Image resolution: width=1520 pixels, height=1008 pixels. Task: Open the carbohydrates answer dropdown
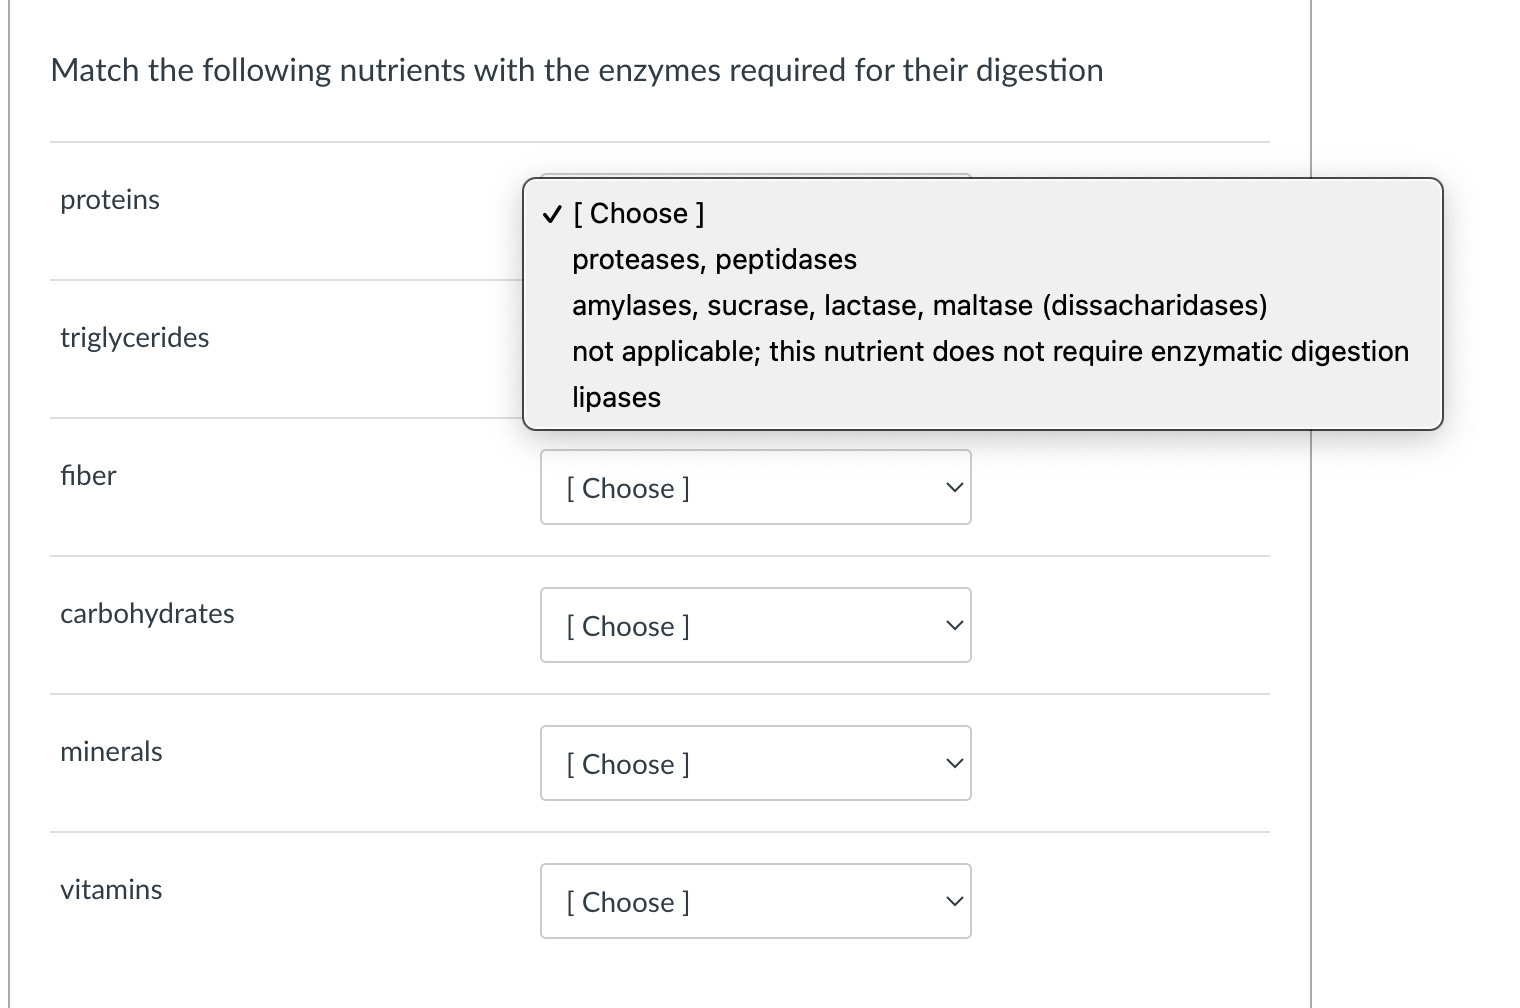[x=755, y=625]
